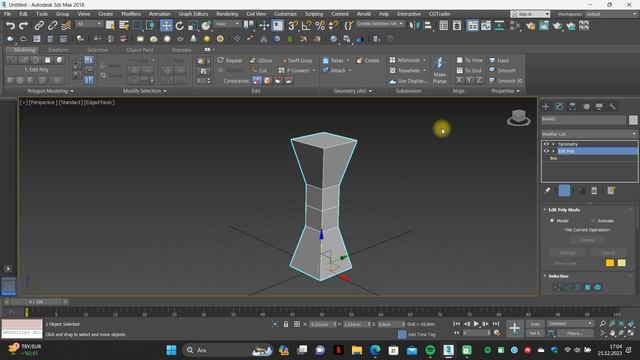This screenshot has width=640, height=360.
Task: Open the Graph Editors menu
Action: 193,14
